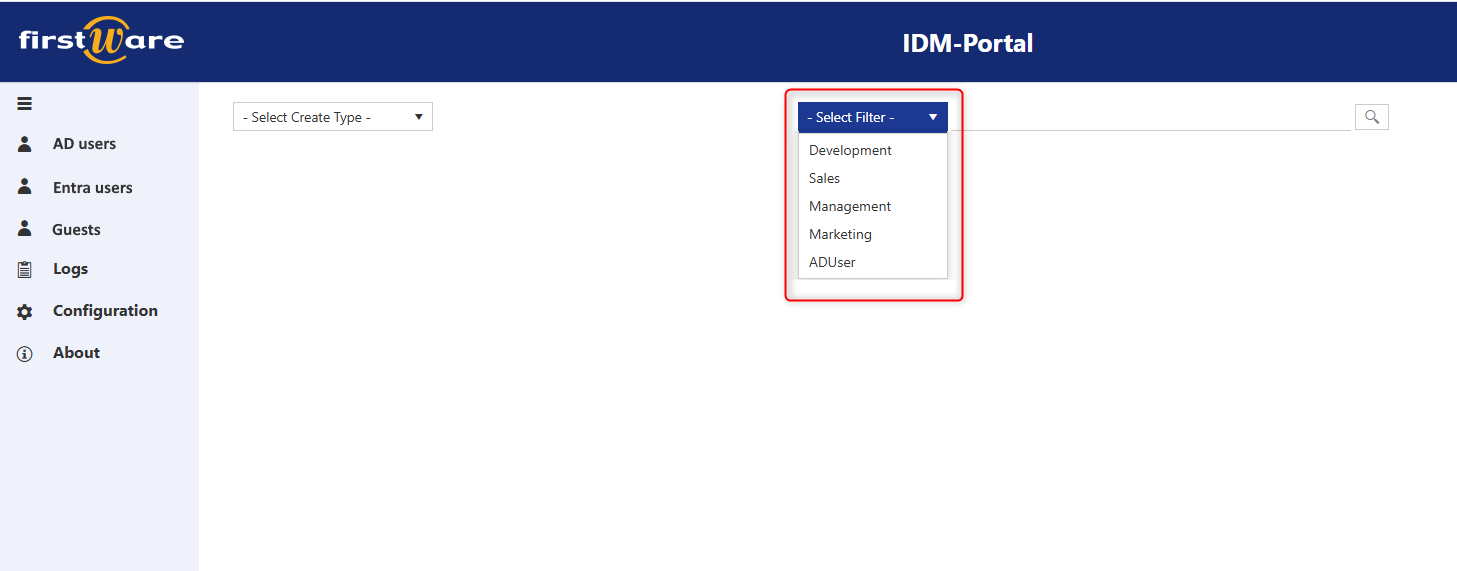Image resolution: width=1457 pixels, height=571 pixels.
Task: Click the About info circle icon
Action: click(25, 354)
